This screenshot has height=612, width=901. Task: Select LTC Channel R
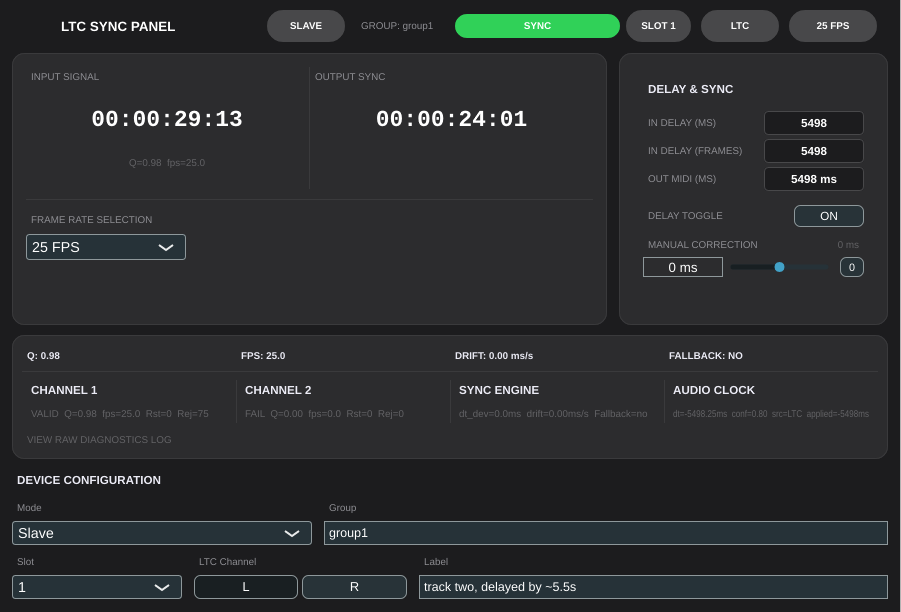coord(355,587)
